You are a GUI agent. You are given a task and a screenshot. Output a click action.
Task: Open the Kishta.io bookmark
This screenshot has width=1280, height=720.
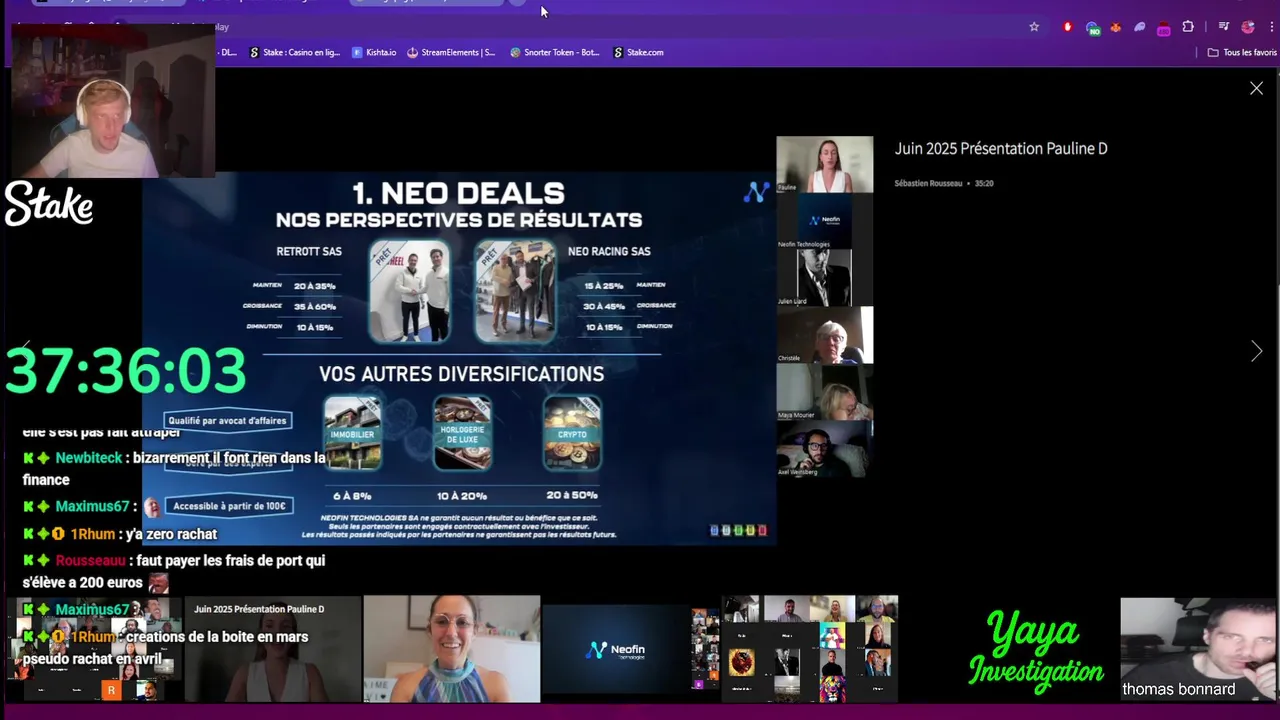[x=374, y=52]
